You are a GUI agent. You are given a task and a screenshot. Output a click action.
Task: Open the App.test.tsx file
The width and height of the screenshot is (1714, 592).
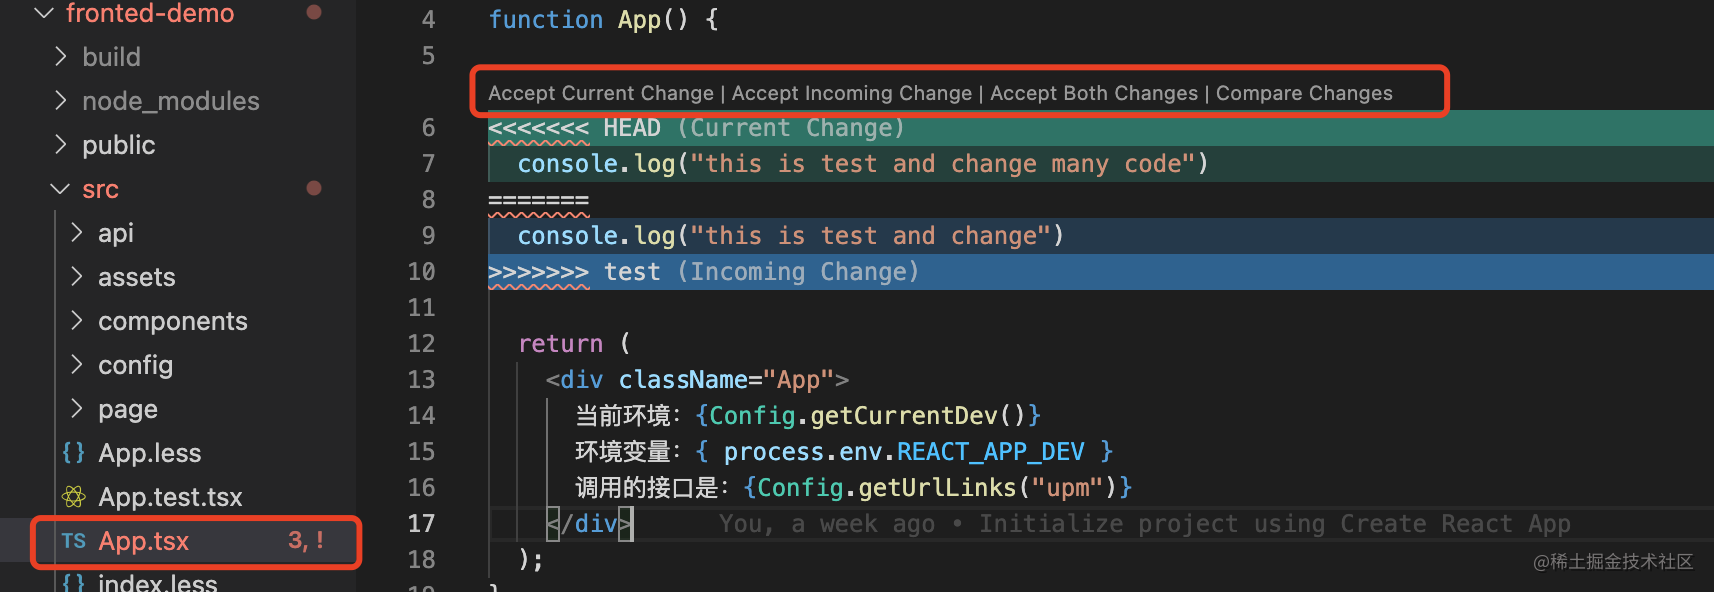tap(170, 497)
